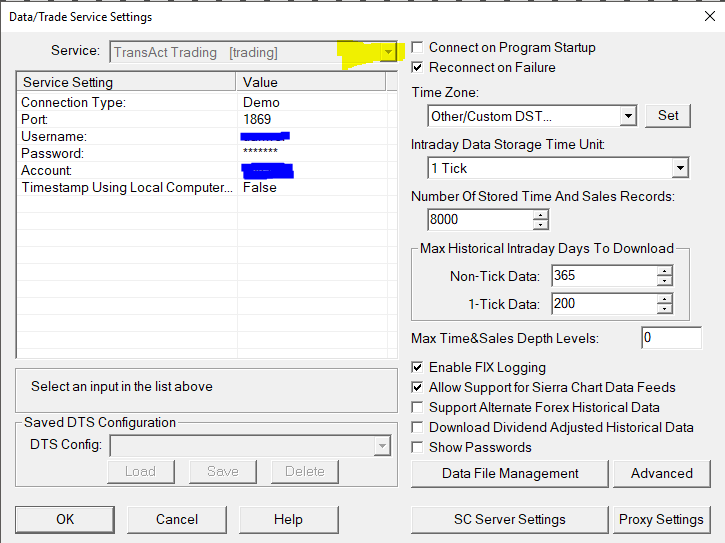Viewport: 725px width, 543px height.
Task: Click the Value column header
Action: pyautogui.click(x=311, y=82)
